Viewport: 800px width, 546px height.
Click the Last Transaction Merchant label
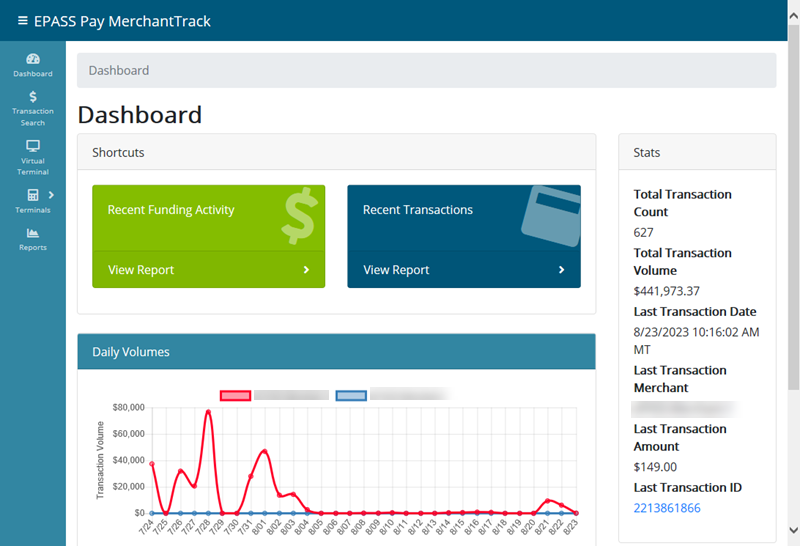[x=680, y=379]
